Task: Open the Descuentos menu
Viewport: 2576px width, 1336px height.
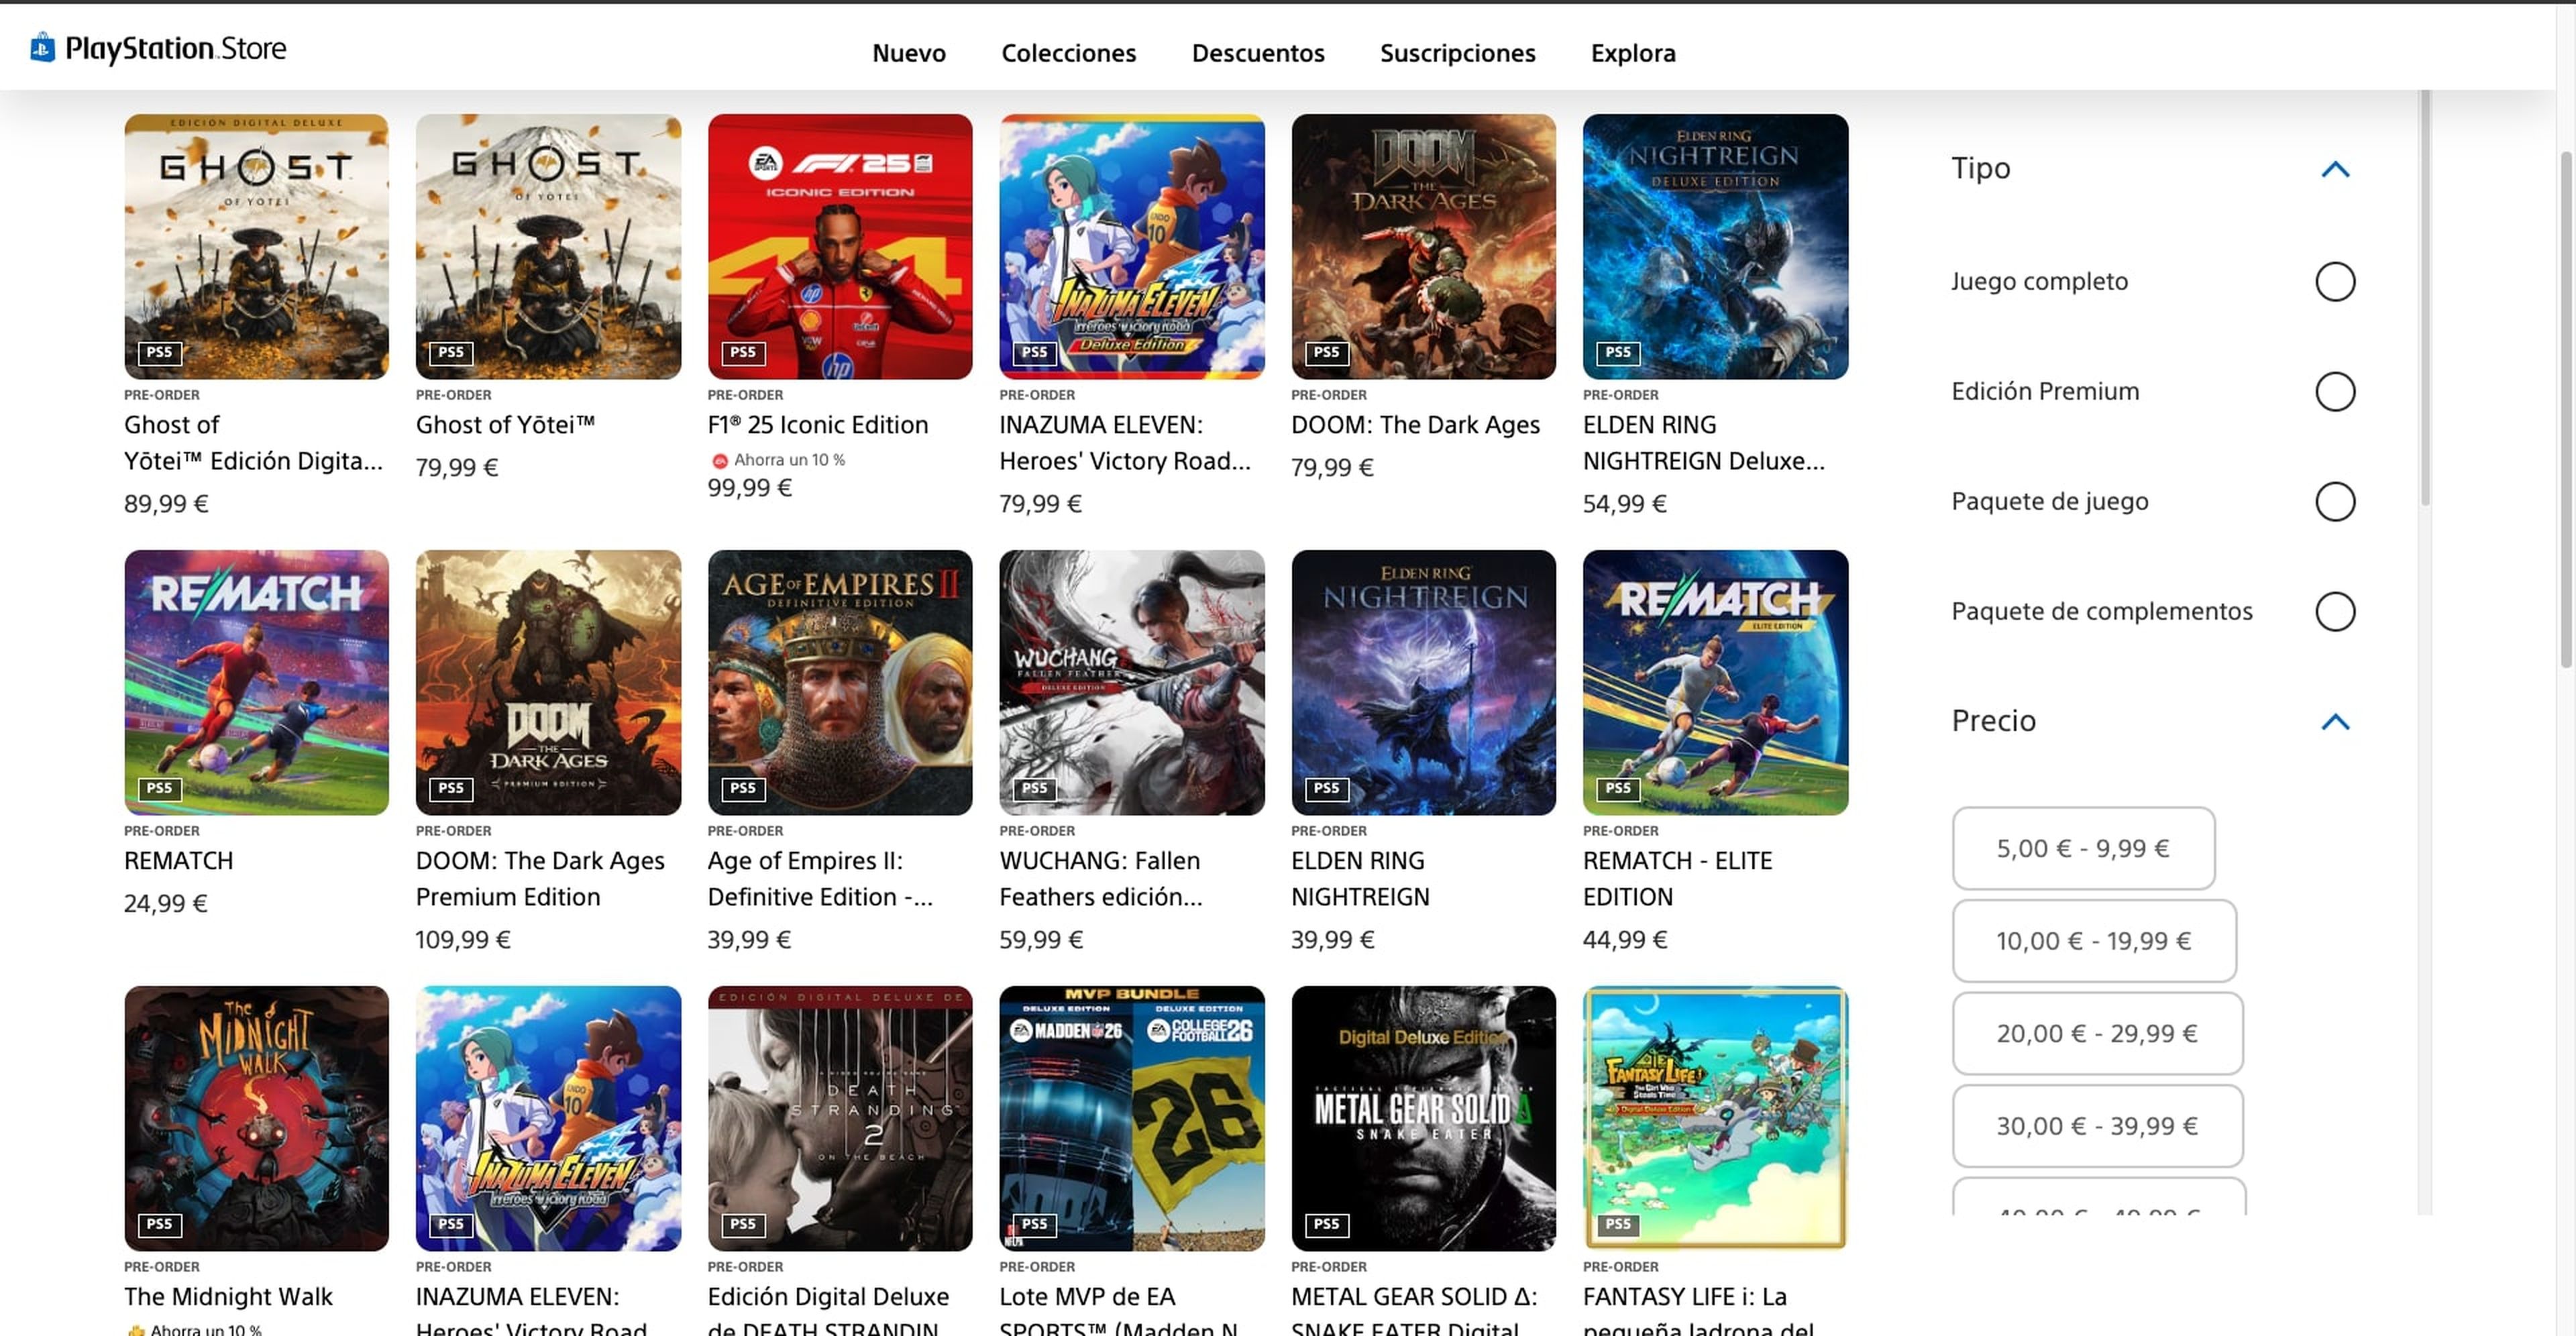Action: tap(1258, 53)
